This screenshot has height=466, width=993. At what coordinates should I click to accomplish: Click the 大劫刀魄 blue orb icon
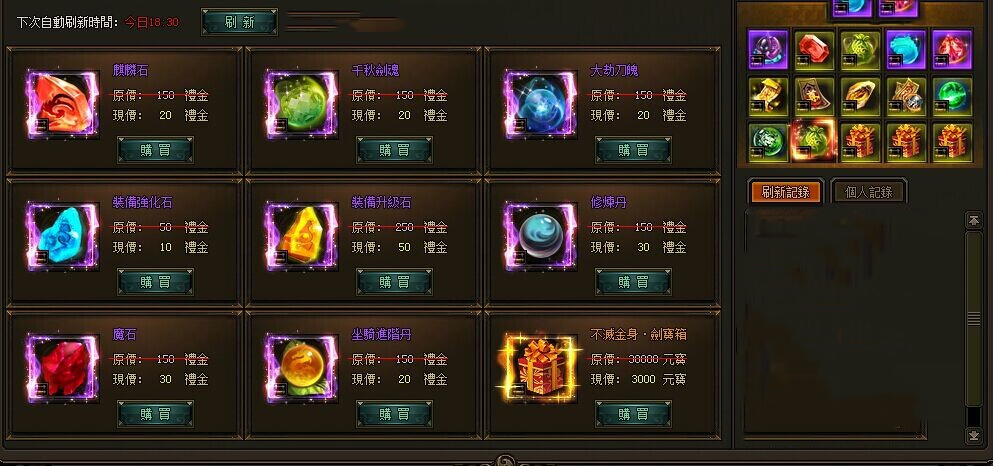[x=540, y=104]
